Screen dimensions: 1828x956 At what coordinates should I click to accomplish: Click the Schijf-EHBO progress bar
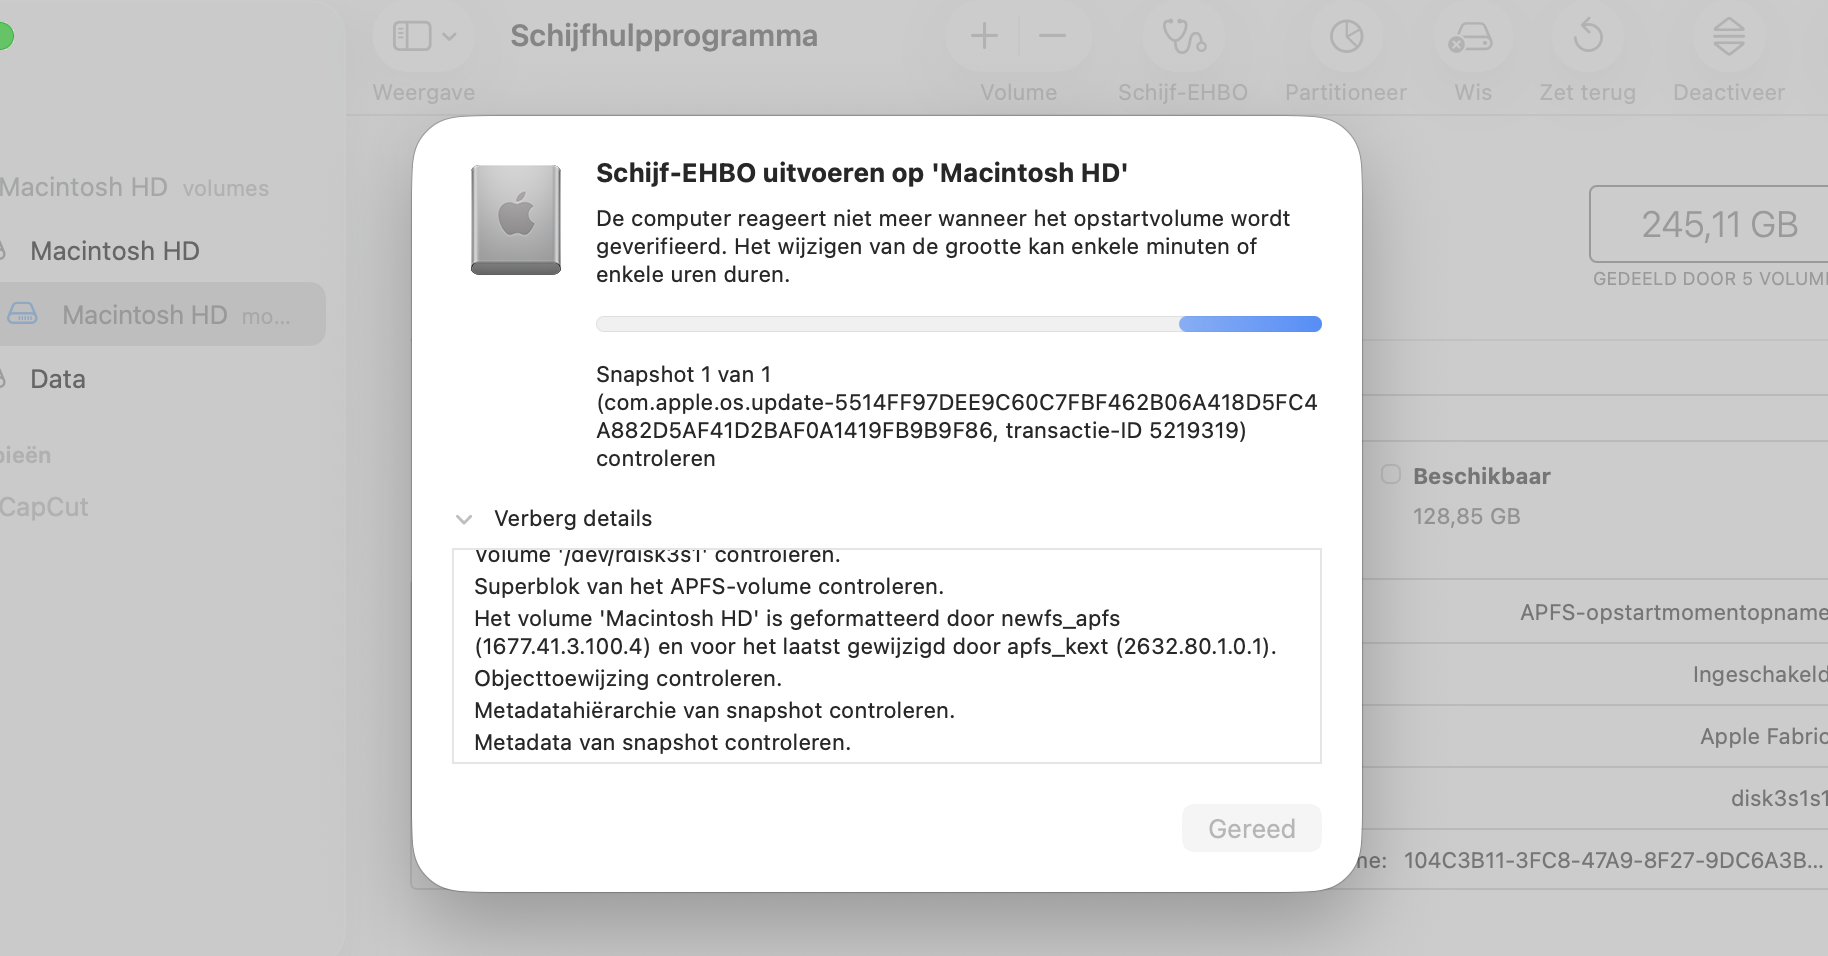coord(959,323)
